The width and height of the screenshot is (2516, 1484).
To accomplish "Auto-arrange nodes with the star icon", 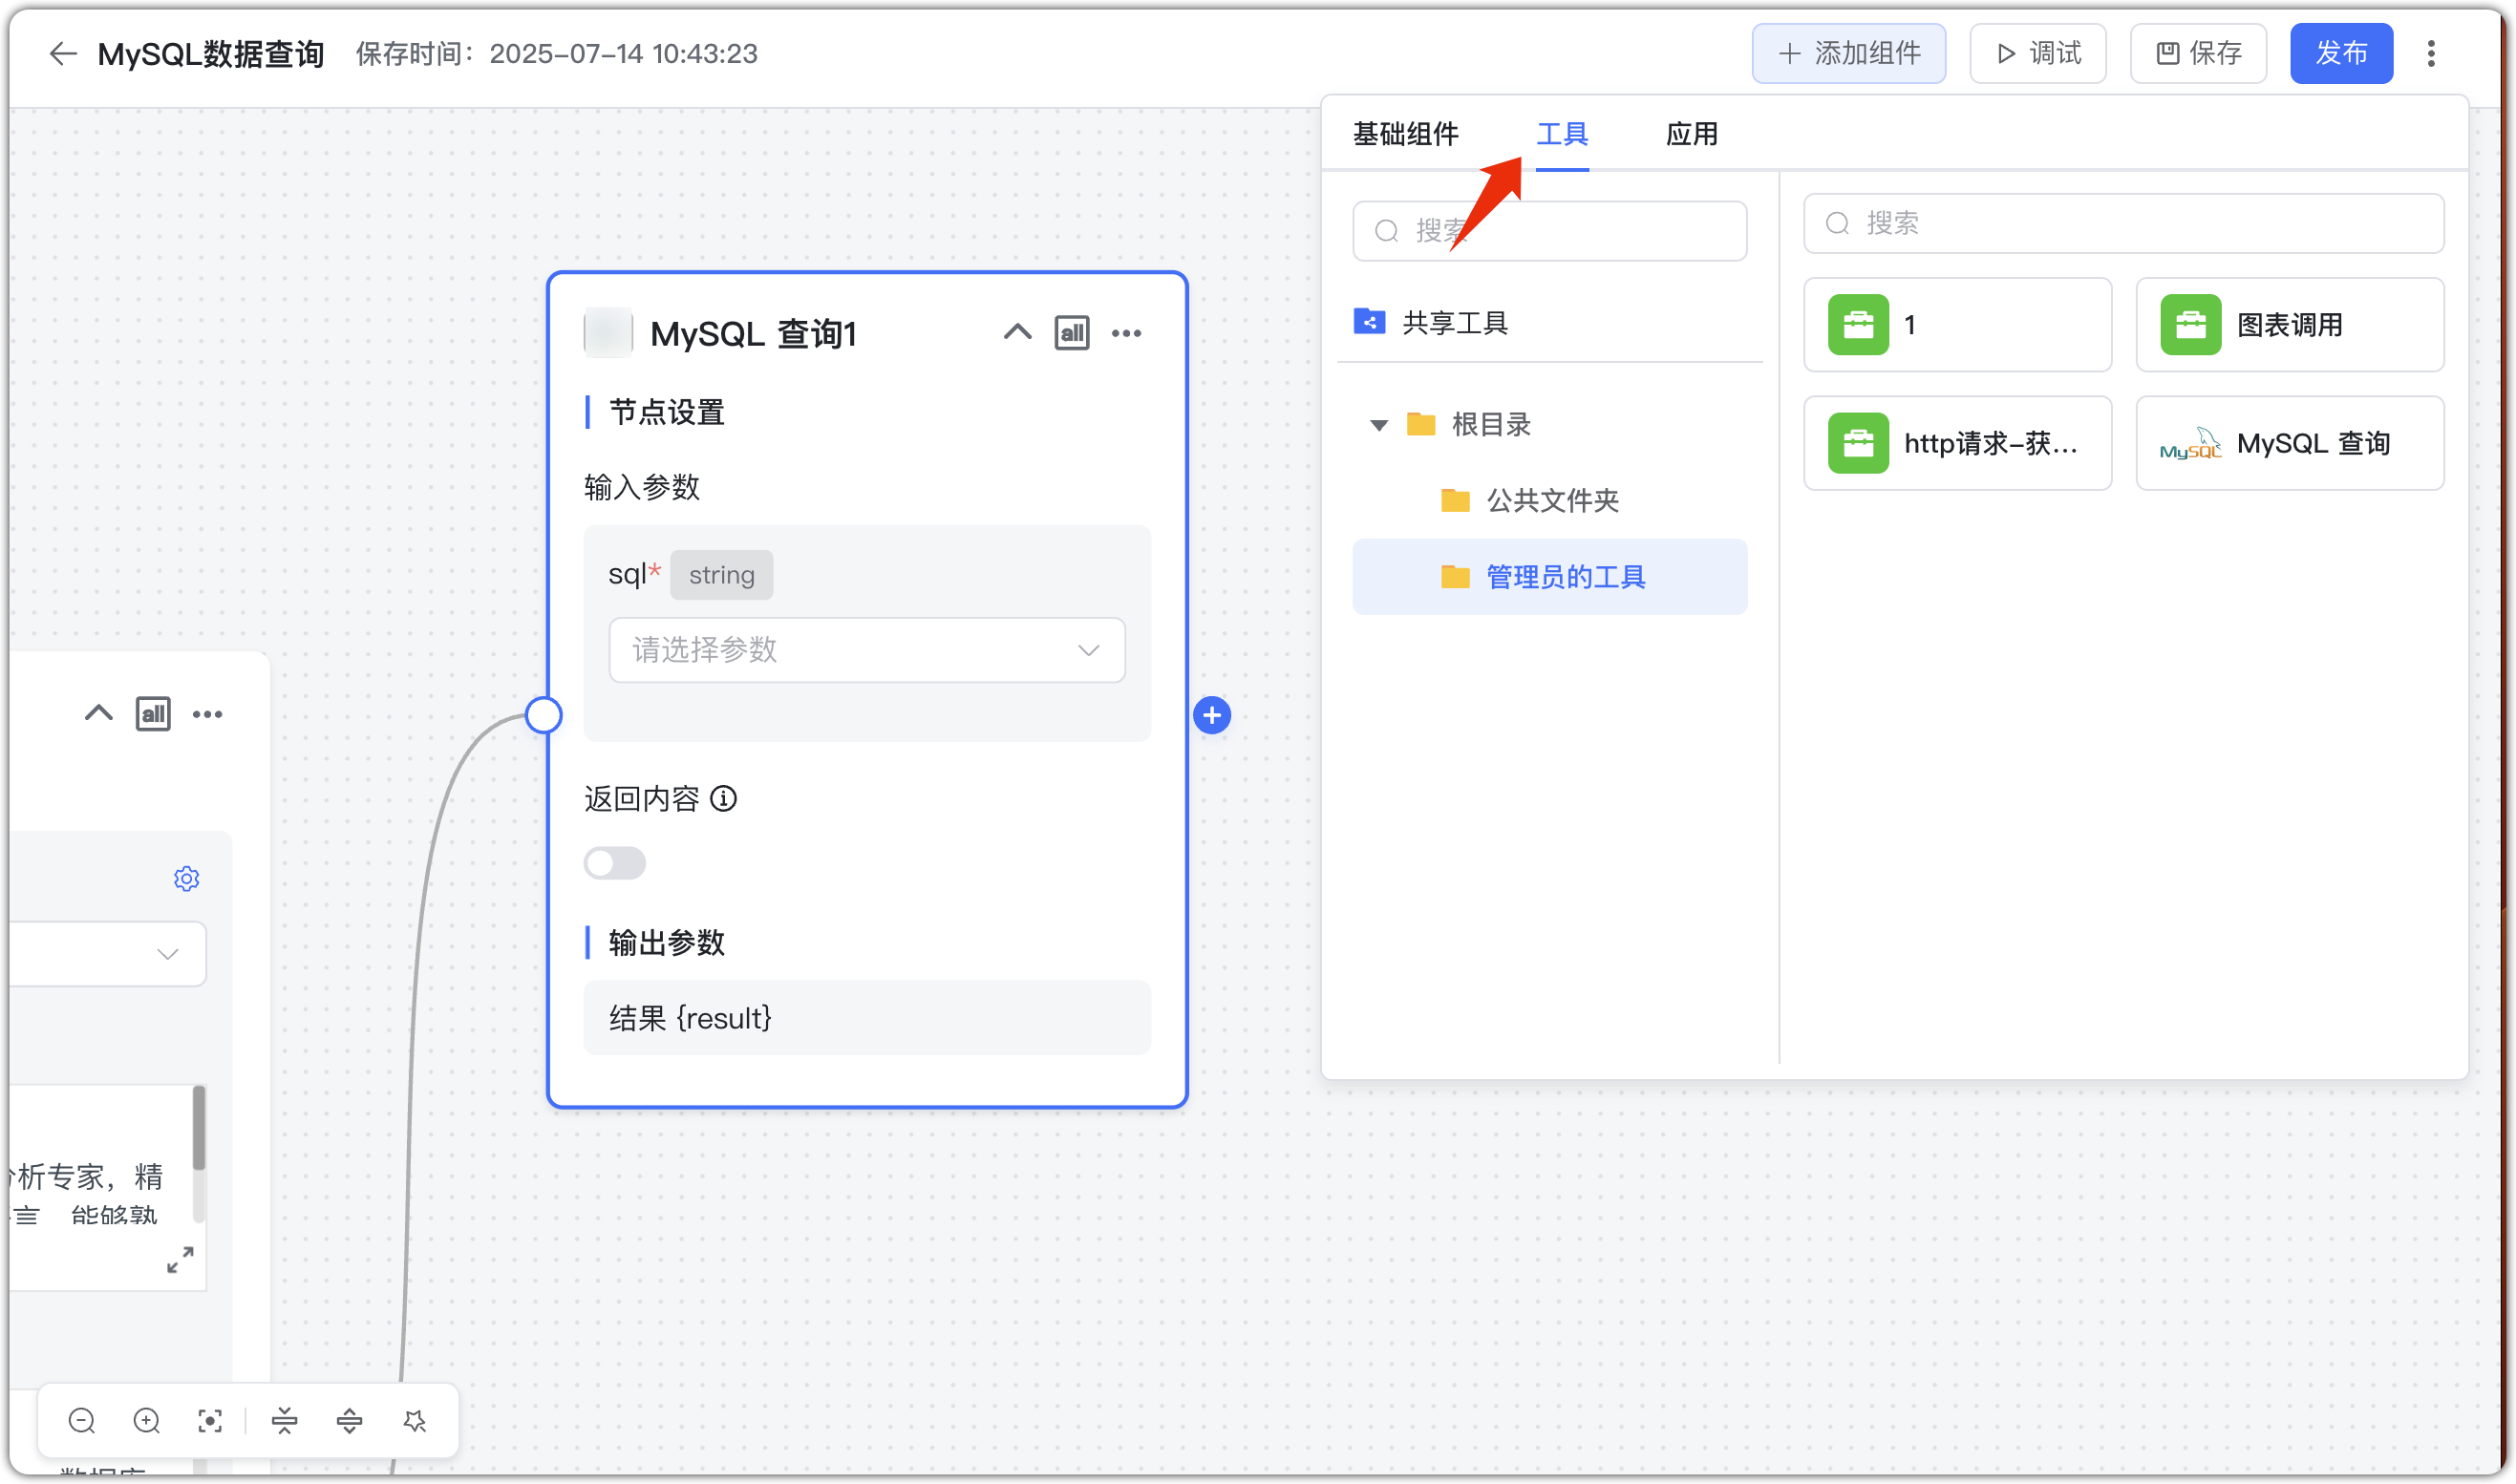I will tap(414, 1420).
